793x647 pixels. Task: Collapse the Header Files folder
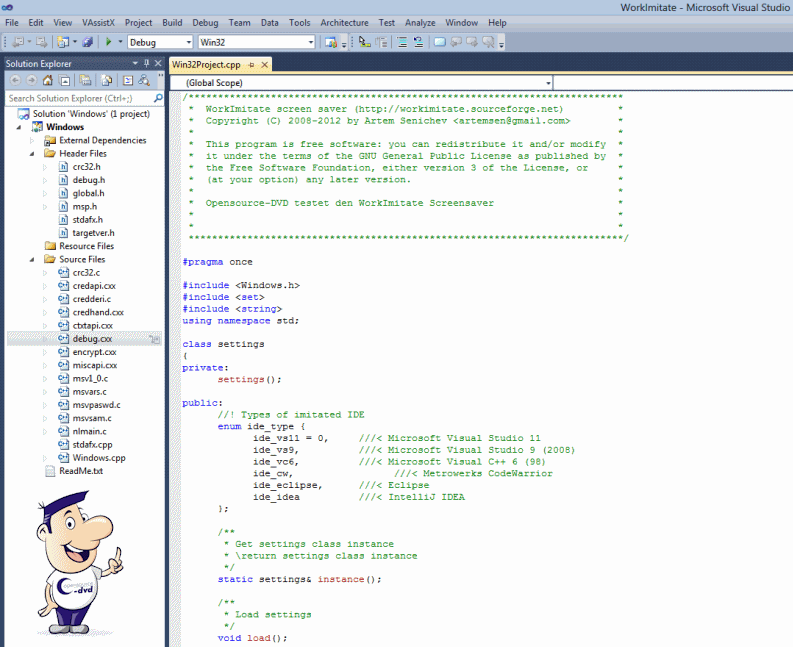click(34, 154)
